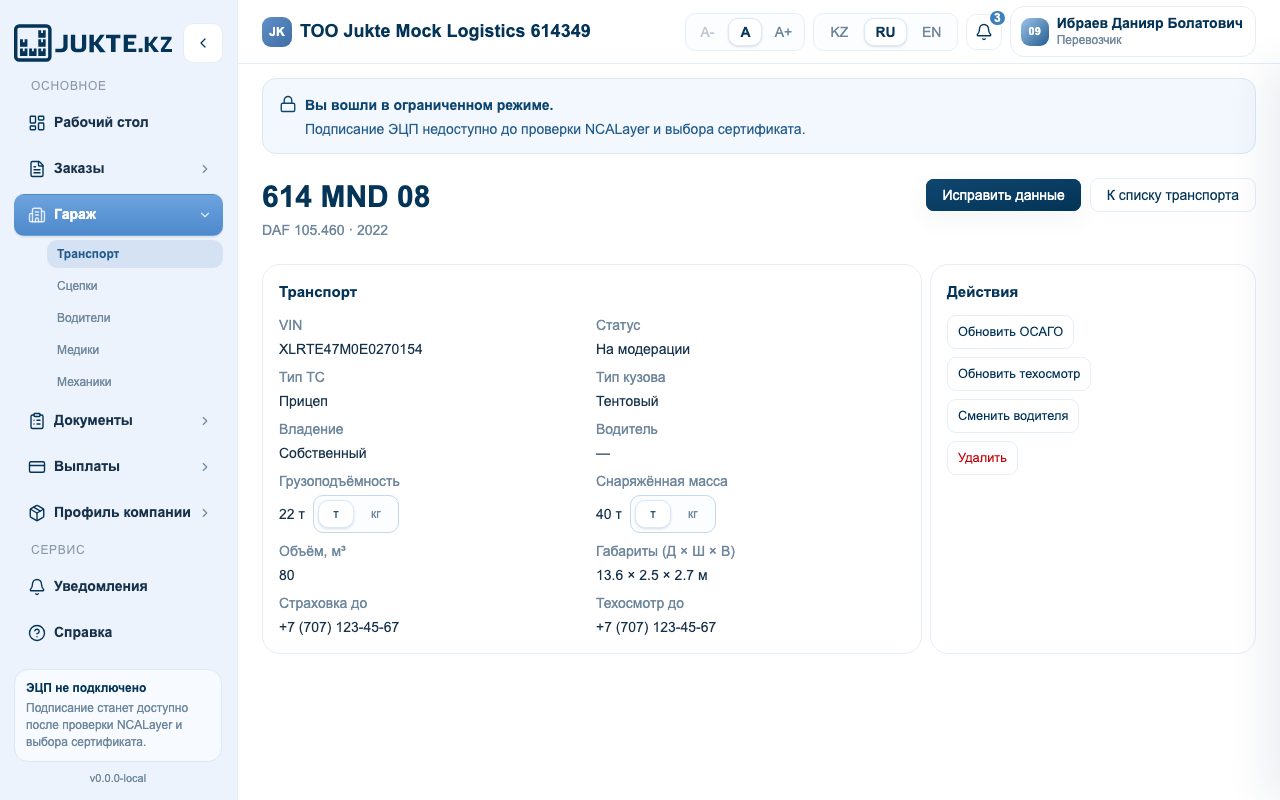1280x800 pixels.
Task: Click Обновить ОСАГО action button
Action: (1010, 332)
